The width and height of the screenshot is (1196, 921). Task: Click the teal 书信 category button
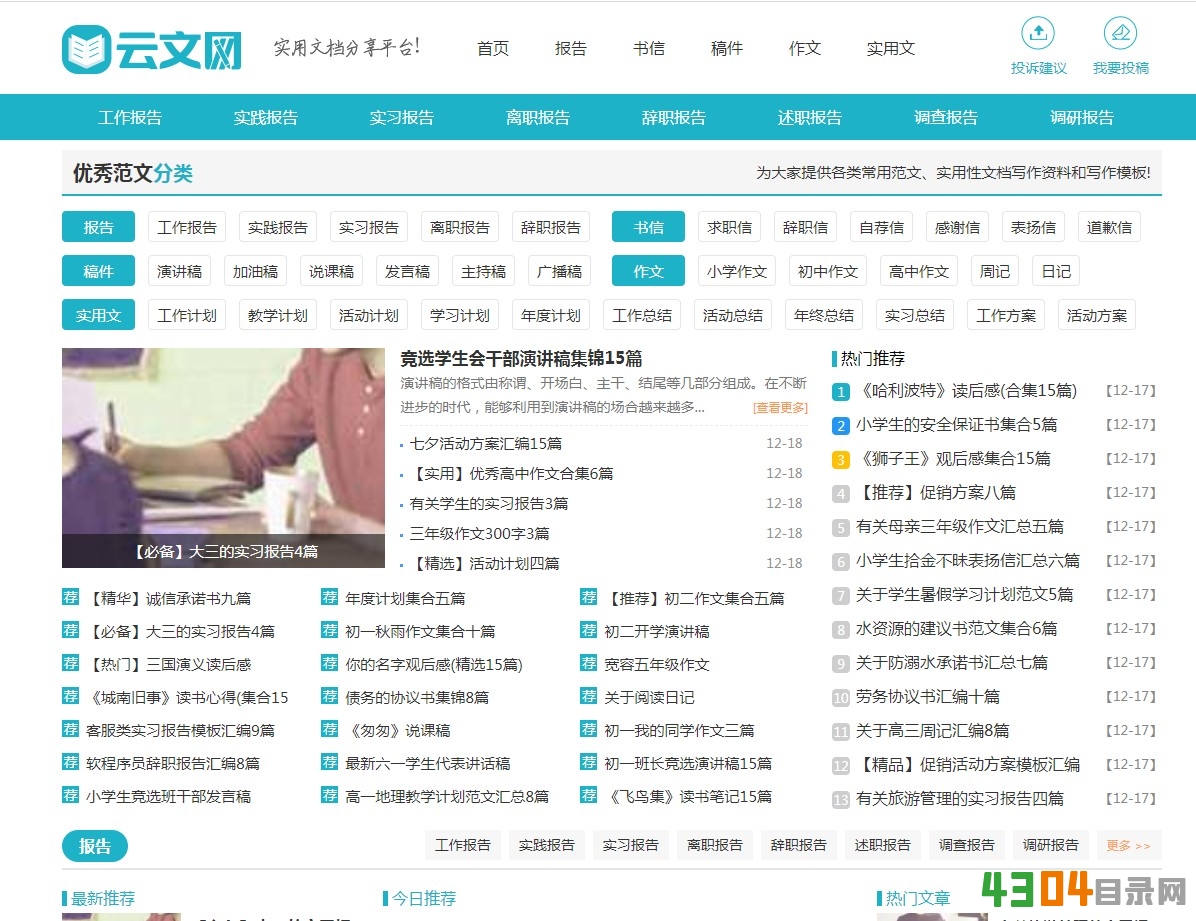click(648, 227)
